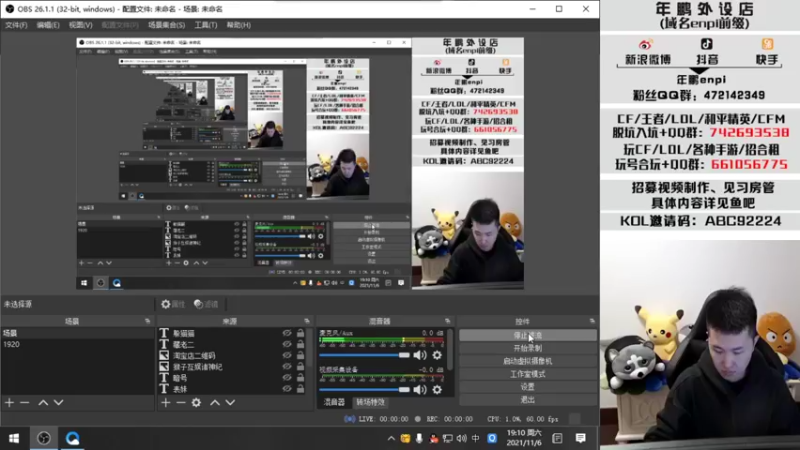Click the 退出 exit button
This screenshot has height=450, width=800.
(528, 399)
